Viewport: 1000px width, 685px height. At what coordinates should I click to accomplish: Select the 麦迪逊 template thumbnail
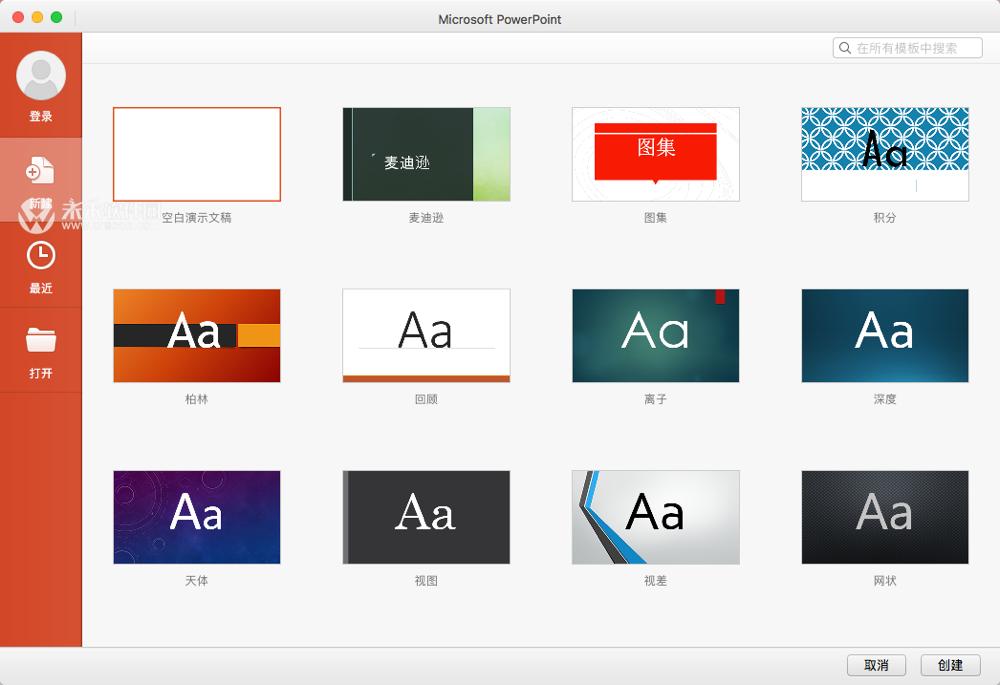click(426, 153)
